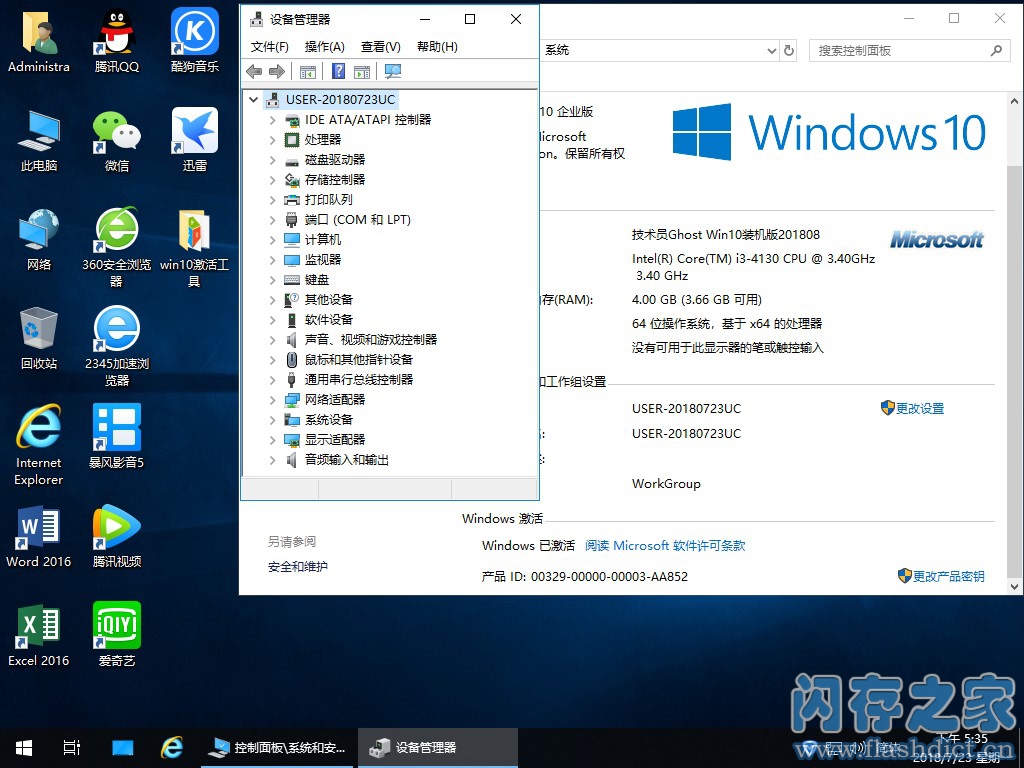Select the 键盘 tree item
The width and height of the screenshot is (1024, 768).
317,280
